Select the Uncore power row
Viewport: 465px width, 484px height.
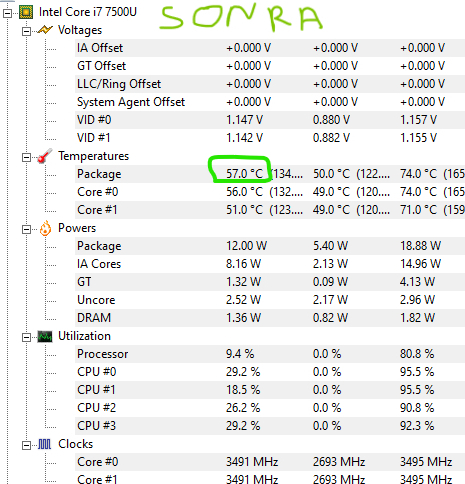(270, 300)
